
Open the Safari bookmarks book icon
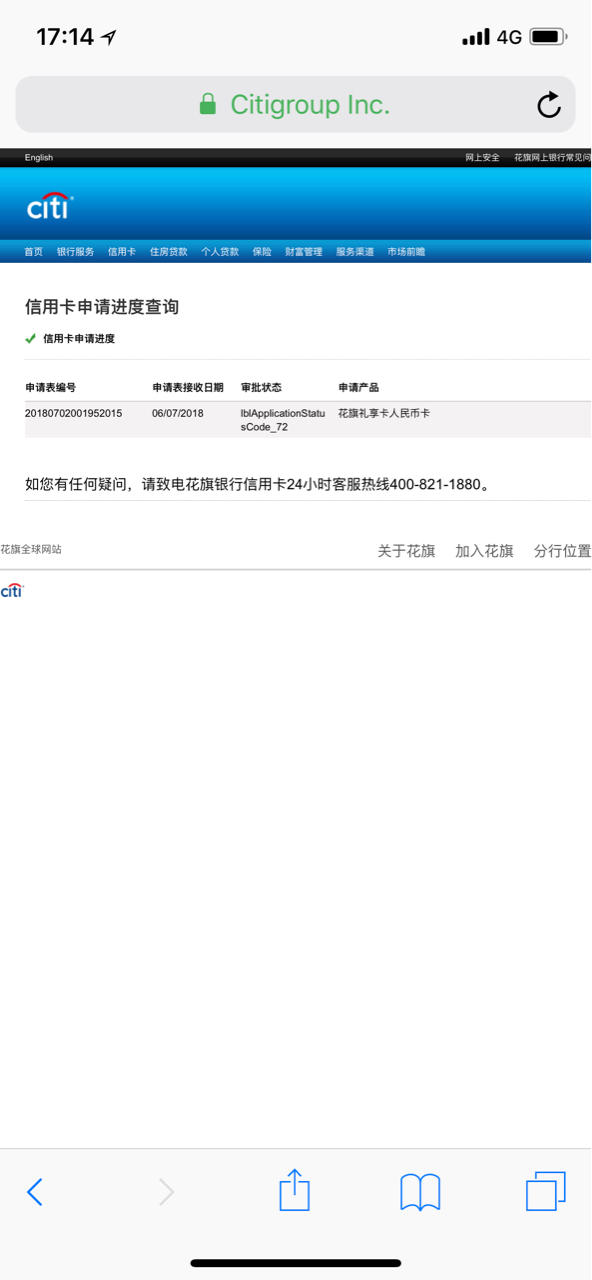420,1193
